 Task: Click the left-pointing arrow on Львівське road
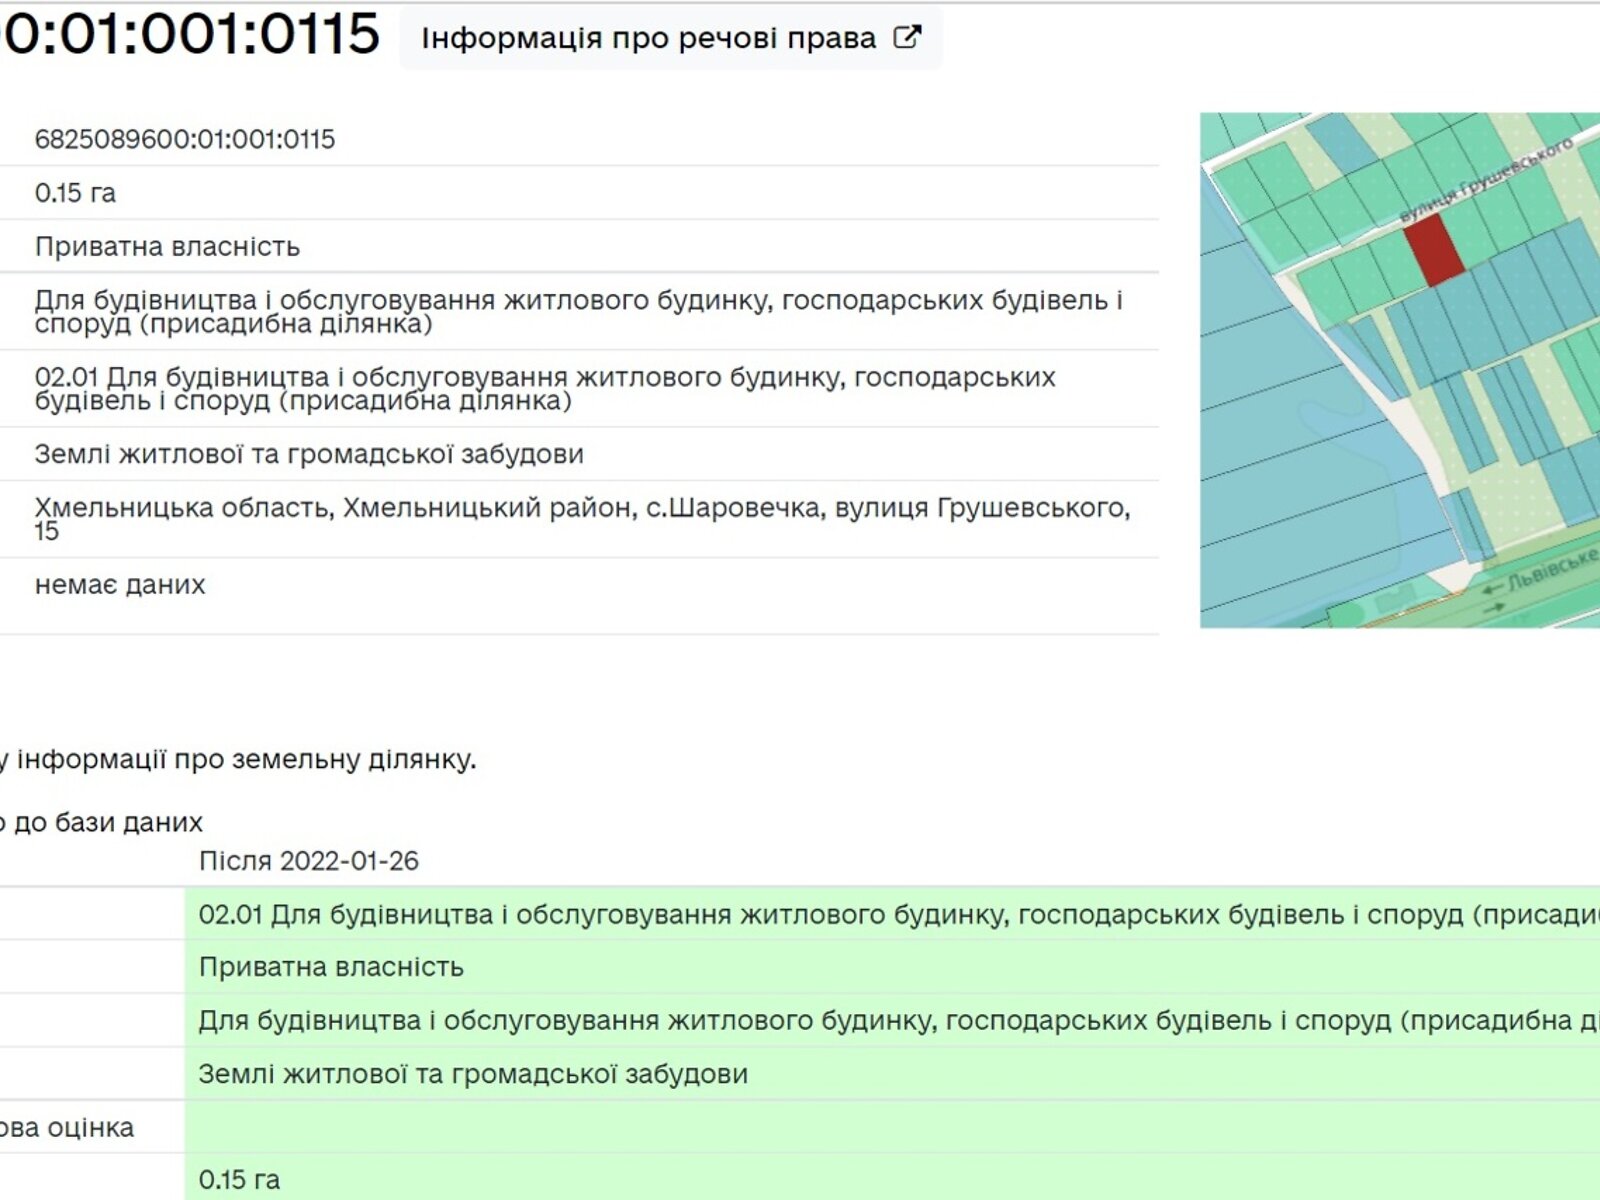(x=1493, y=586)
